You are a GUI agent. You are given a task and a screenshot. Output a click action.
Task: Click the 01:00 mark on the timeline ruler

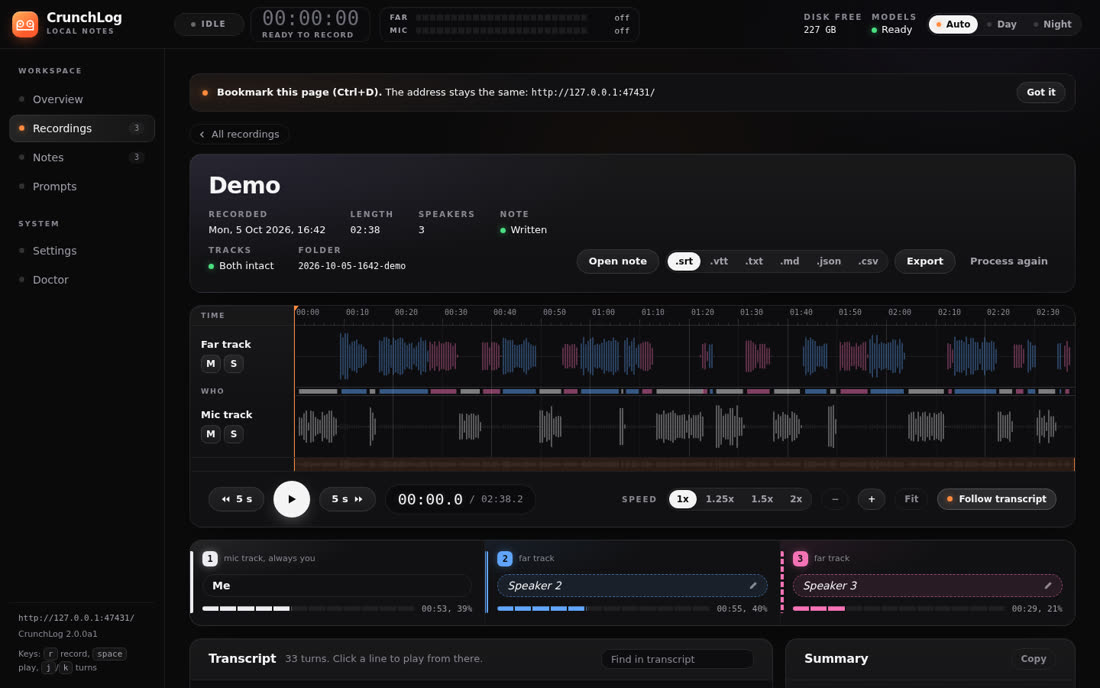603,312
